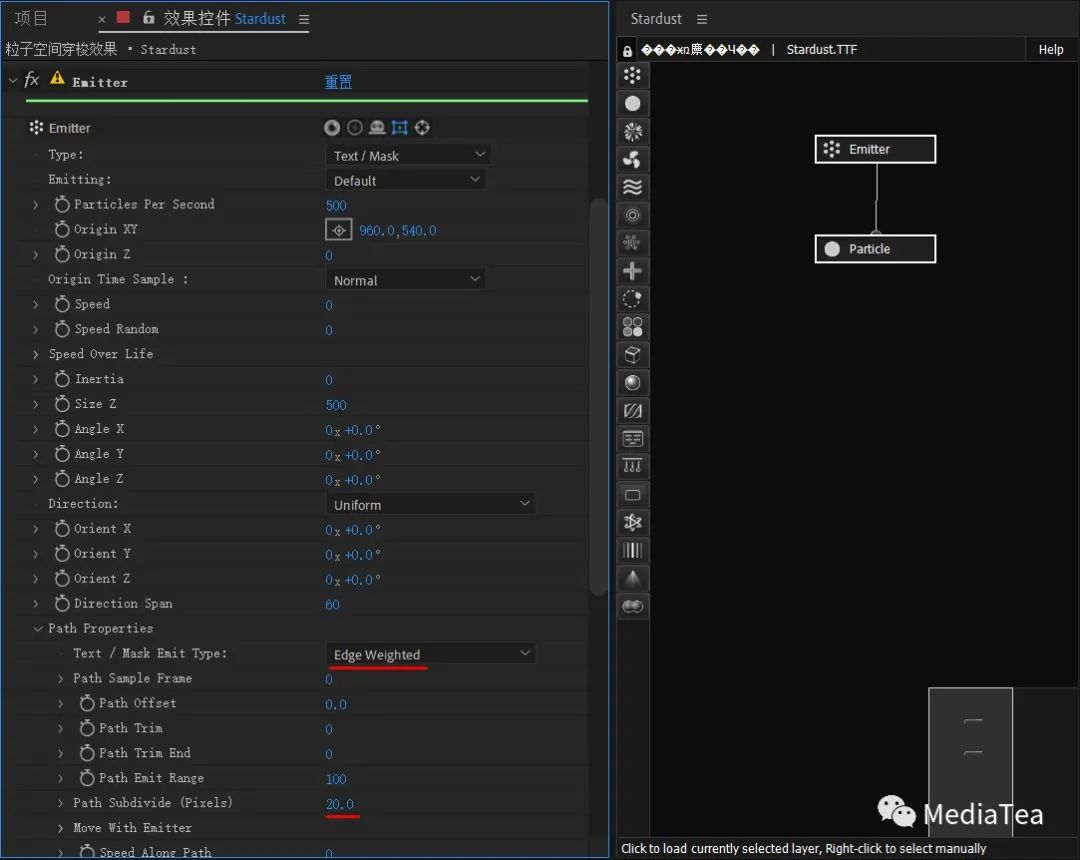Click the four-circles icon in Stardust toolbar
Viewport: 1080px width, 860px height.
tap(632, 326)
